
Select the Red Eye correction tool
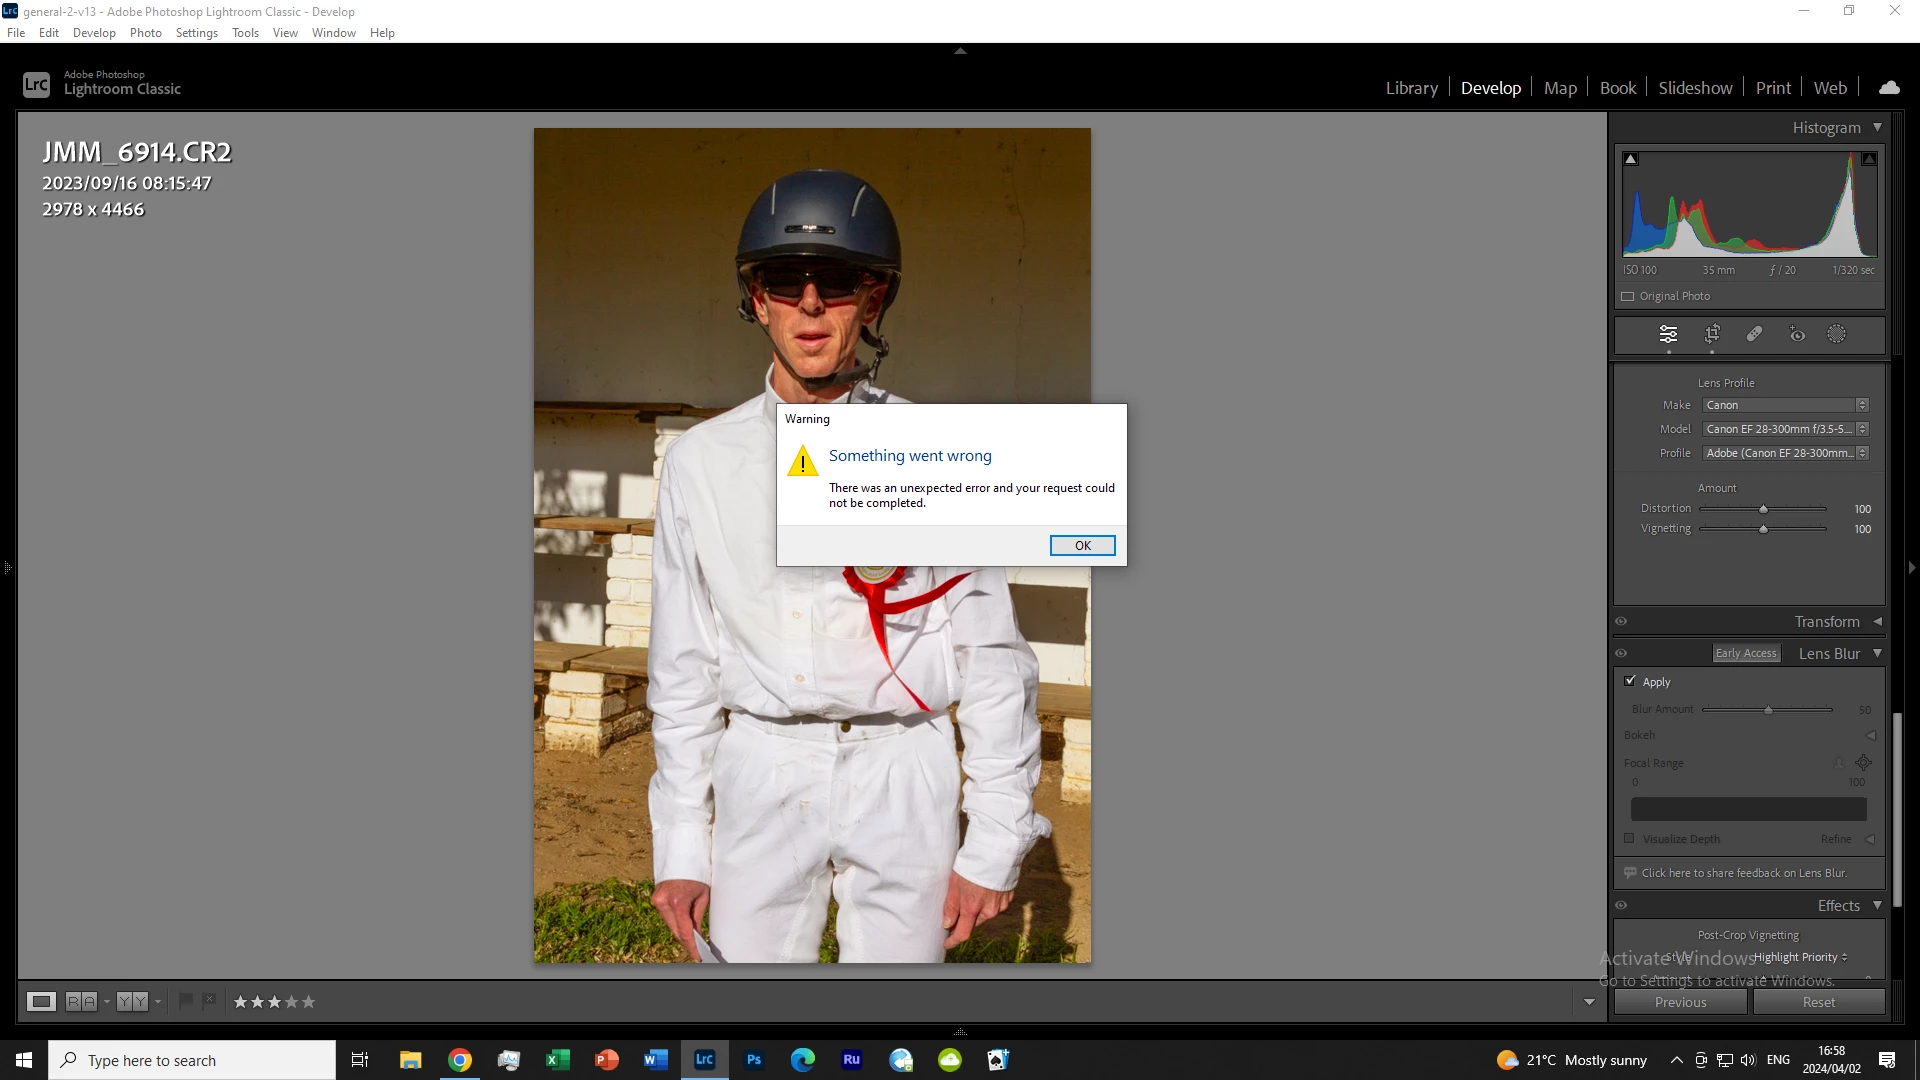pyautogui.click(x=1797, y=334)
